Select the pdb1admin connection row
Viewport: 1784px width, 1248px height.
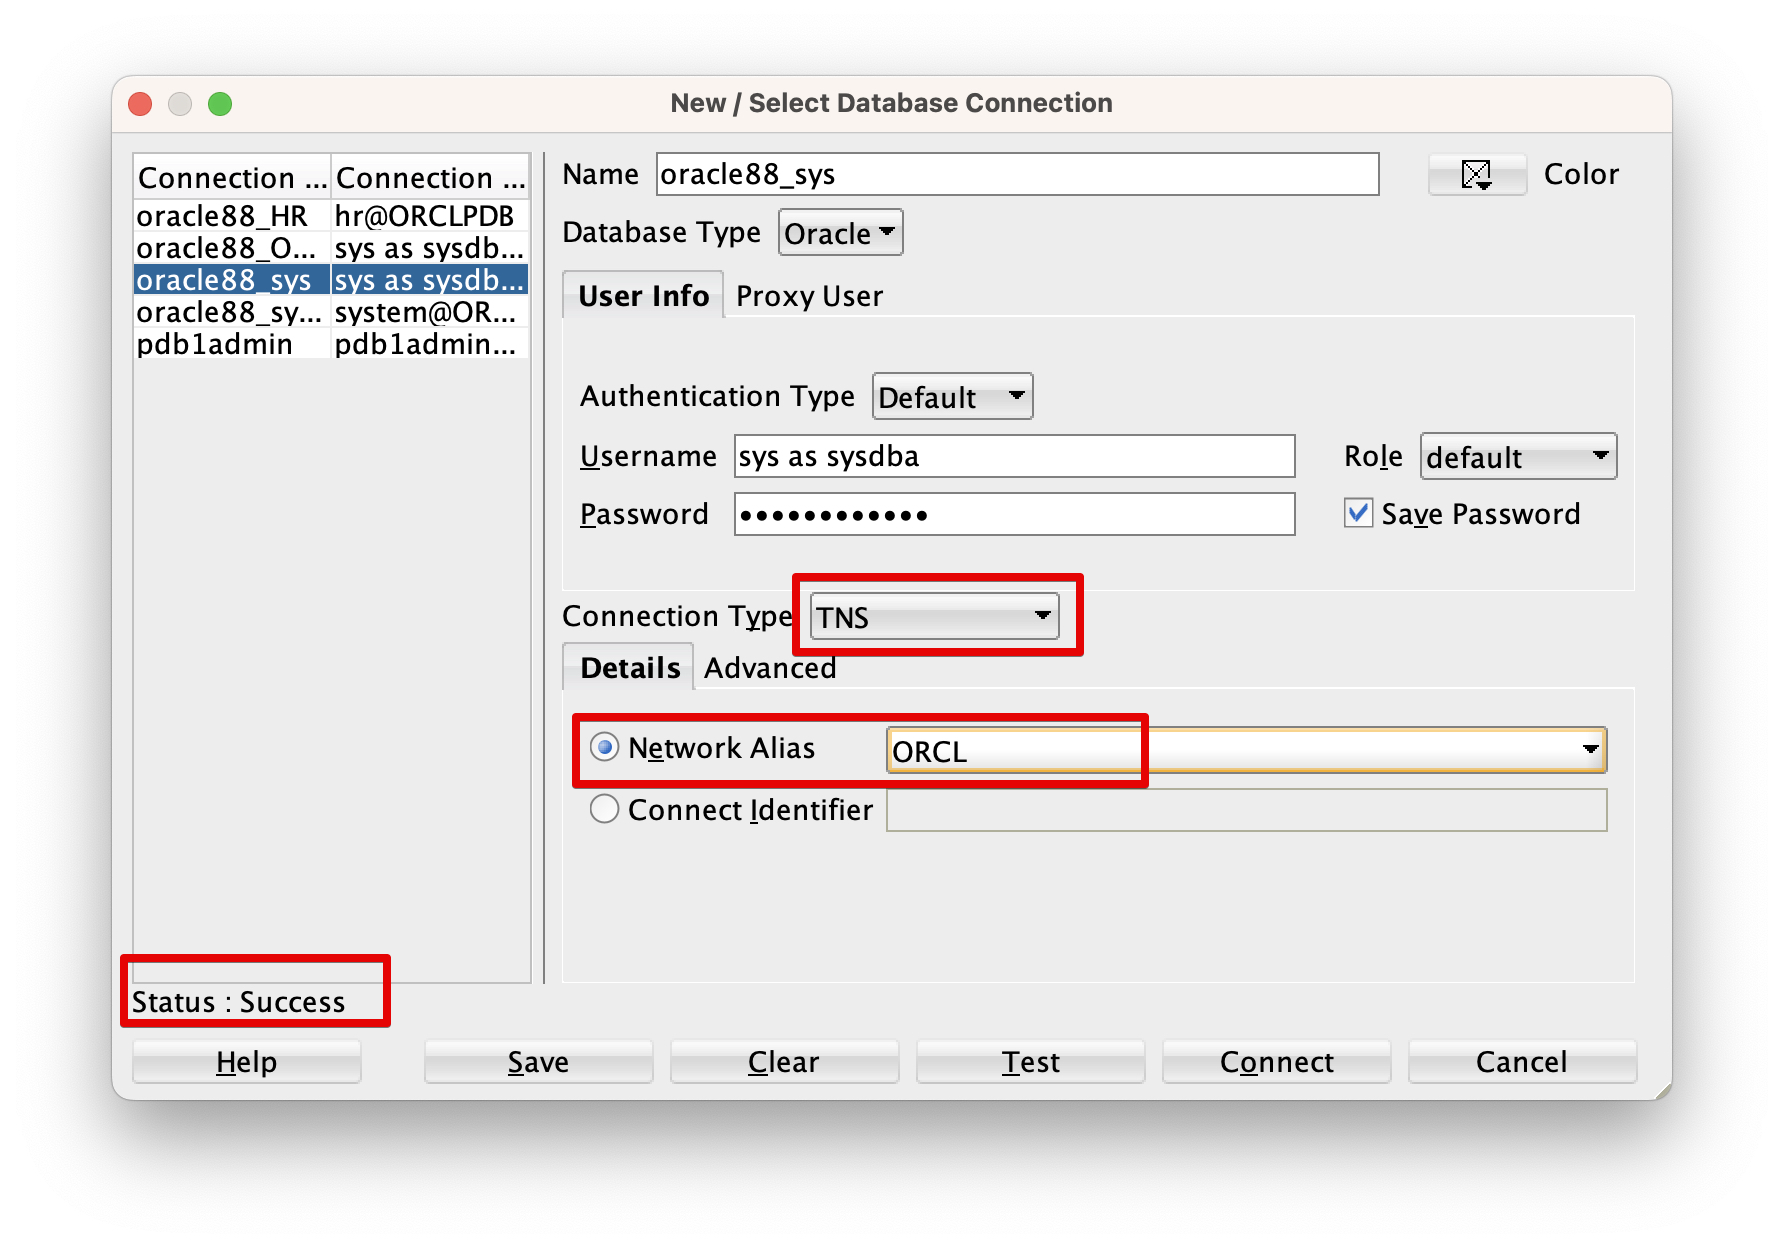pos(232,344)
